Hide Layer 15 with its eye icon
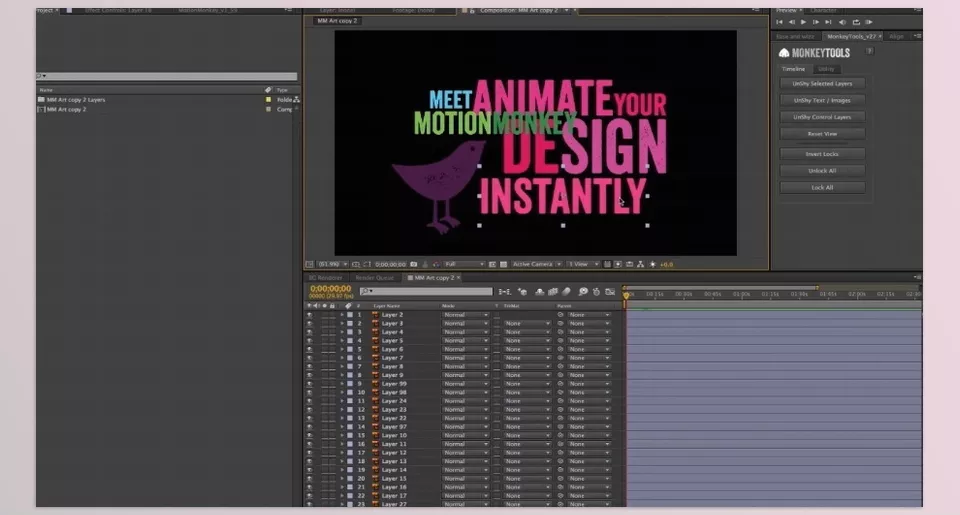960x515 pixels. [x=309, y=478]
